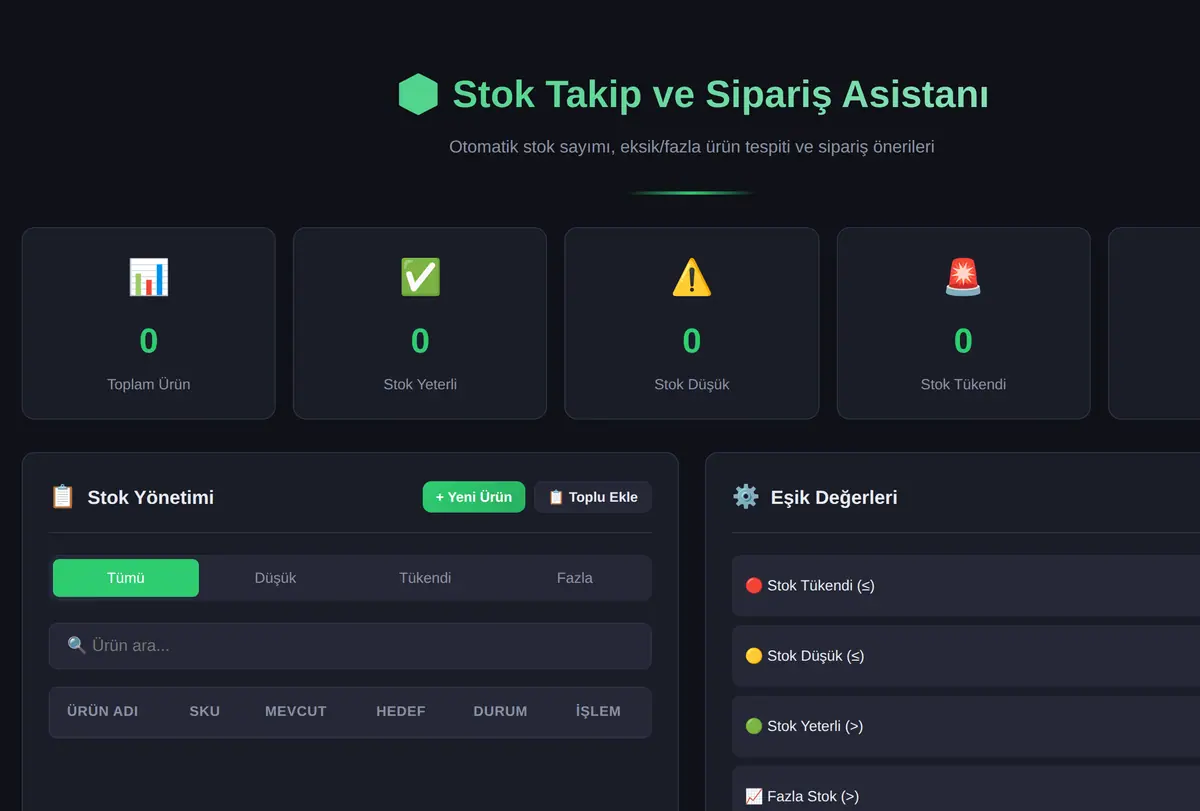Click the Stok Tükendi stat card label
Image resolution: width=1200 pixels, height=811 pixels.
point(963,384)
